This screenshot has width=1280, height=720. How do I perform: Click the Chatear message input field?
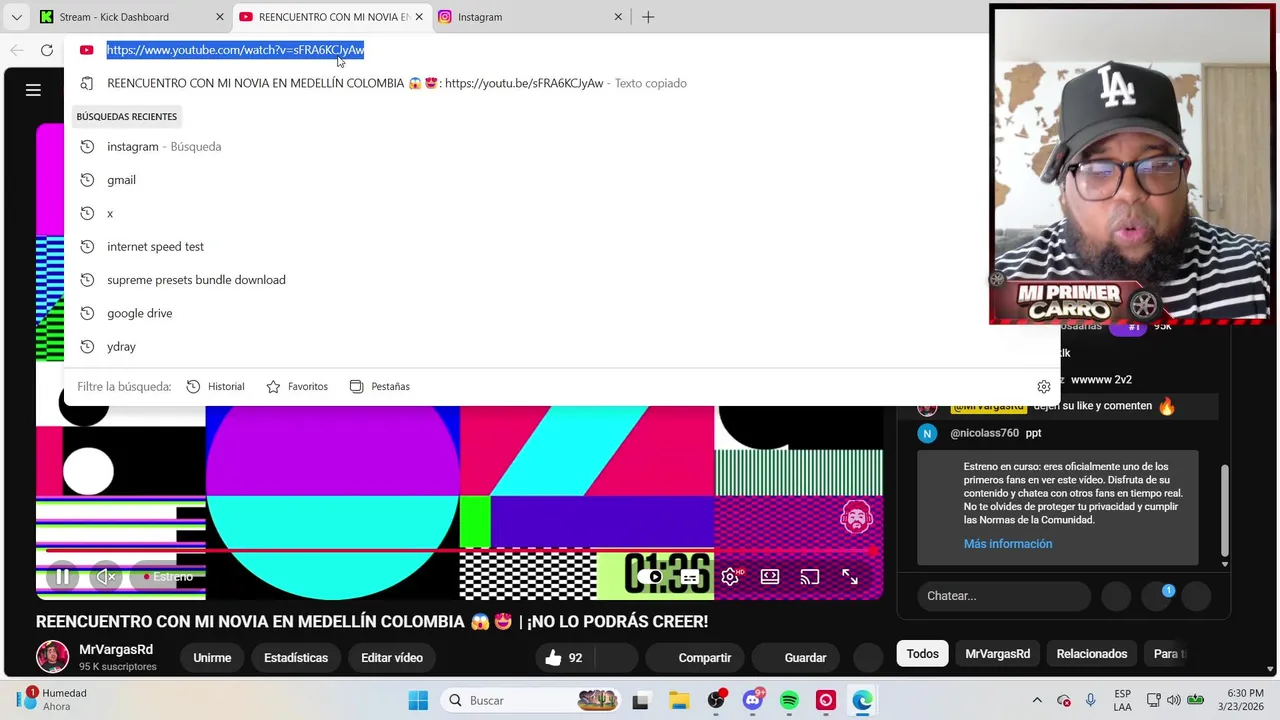1003,596
